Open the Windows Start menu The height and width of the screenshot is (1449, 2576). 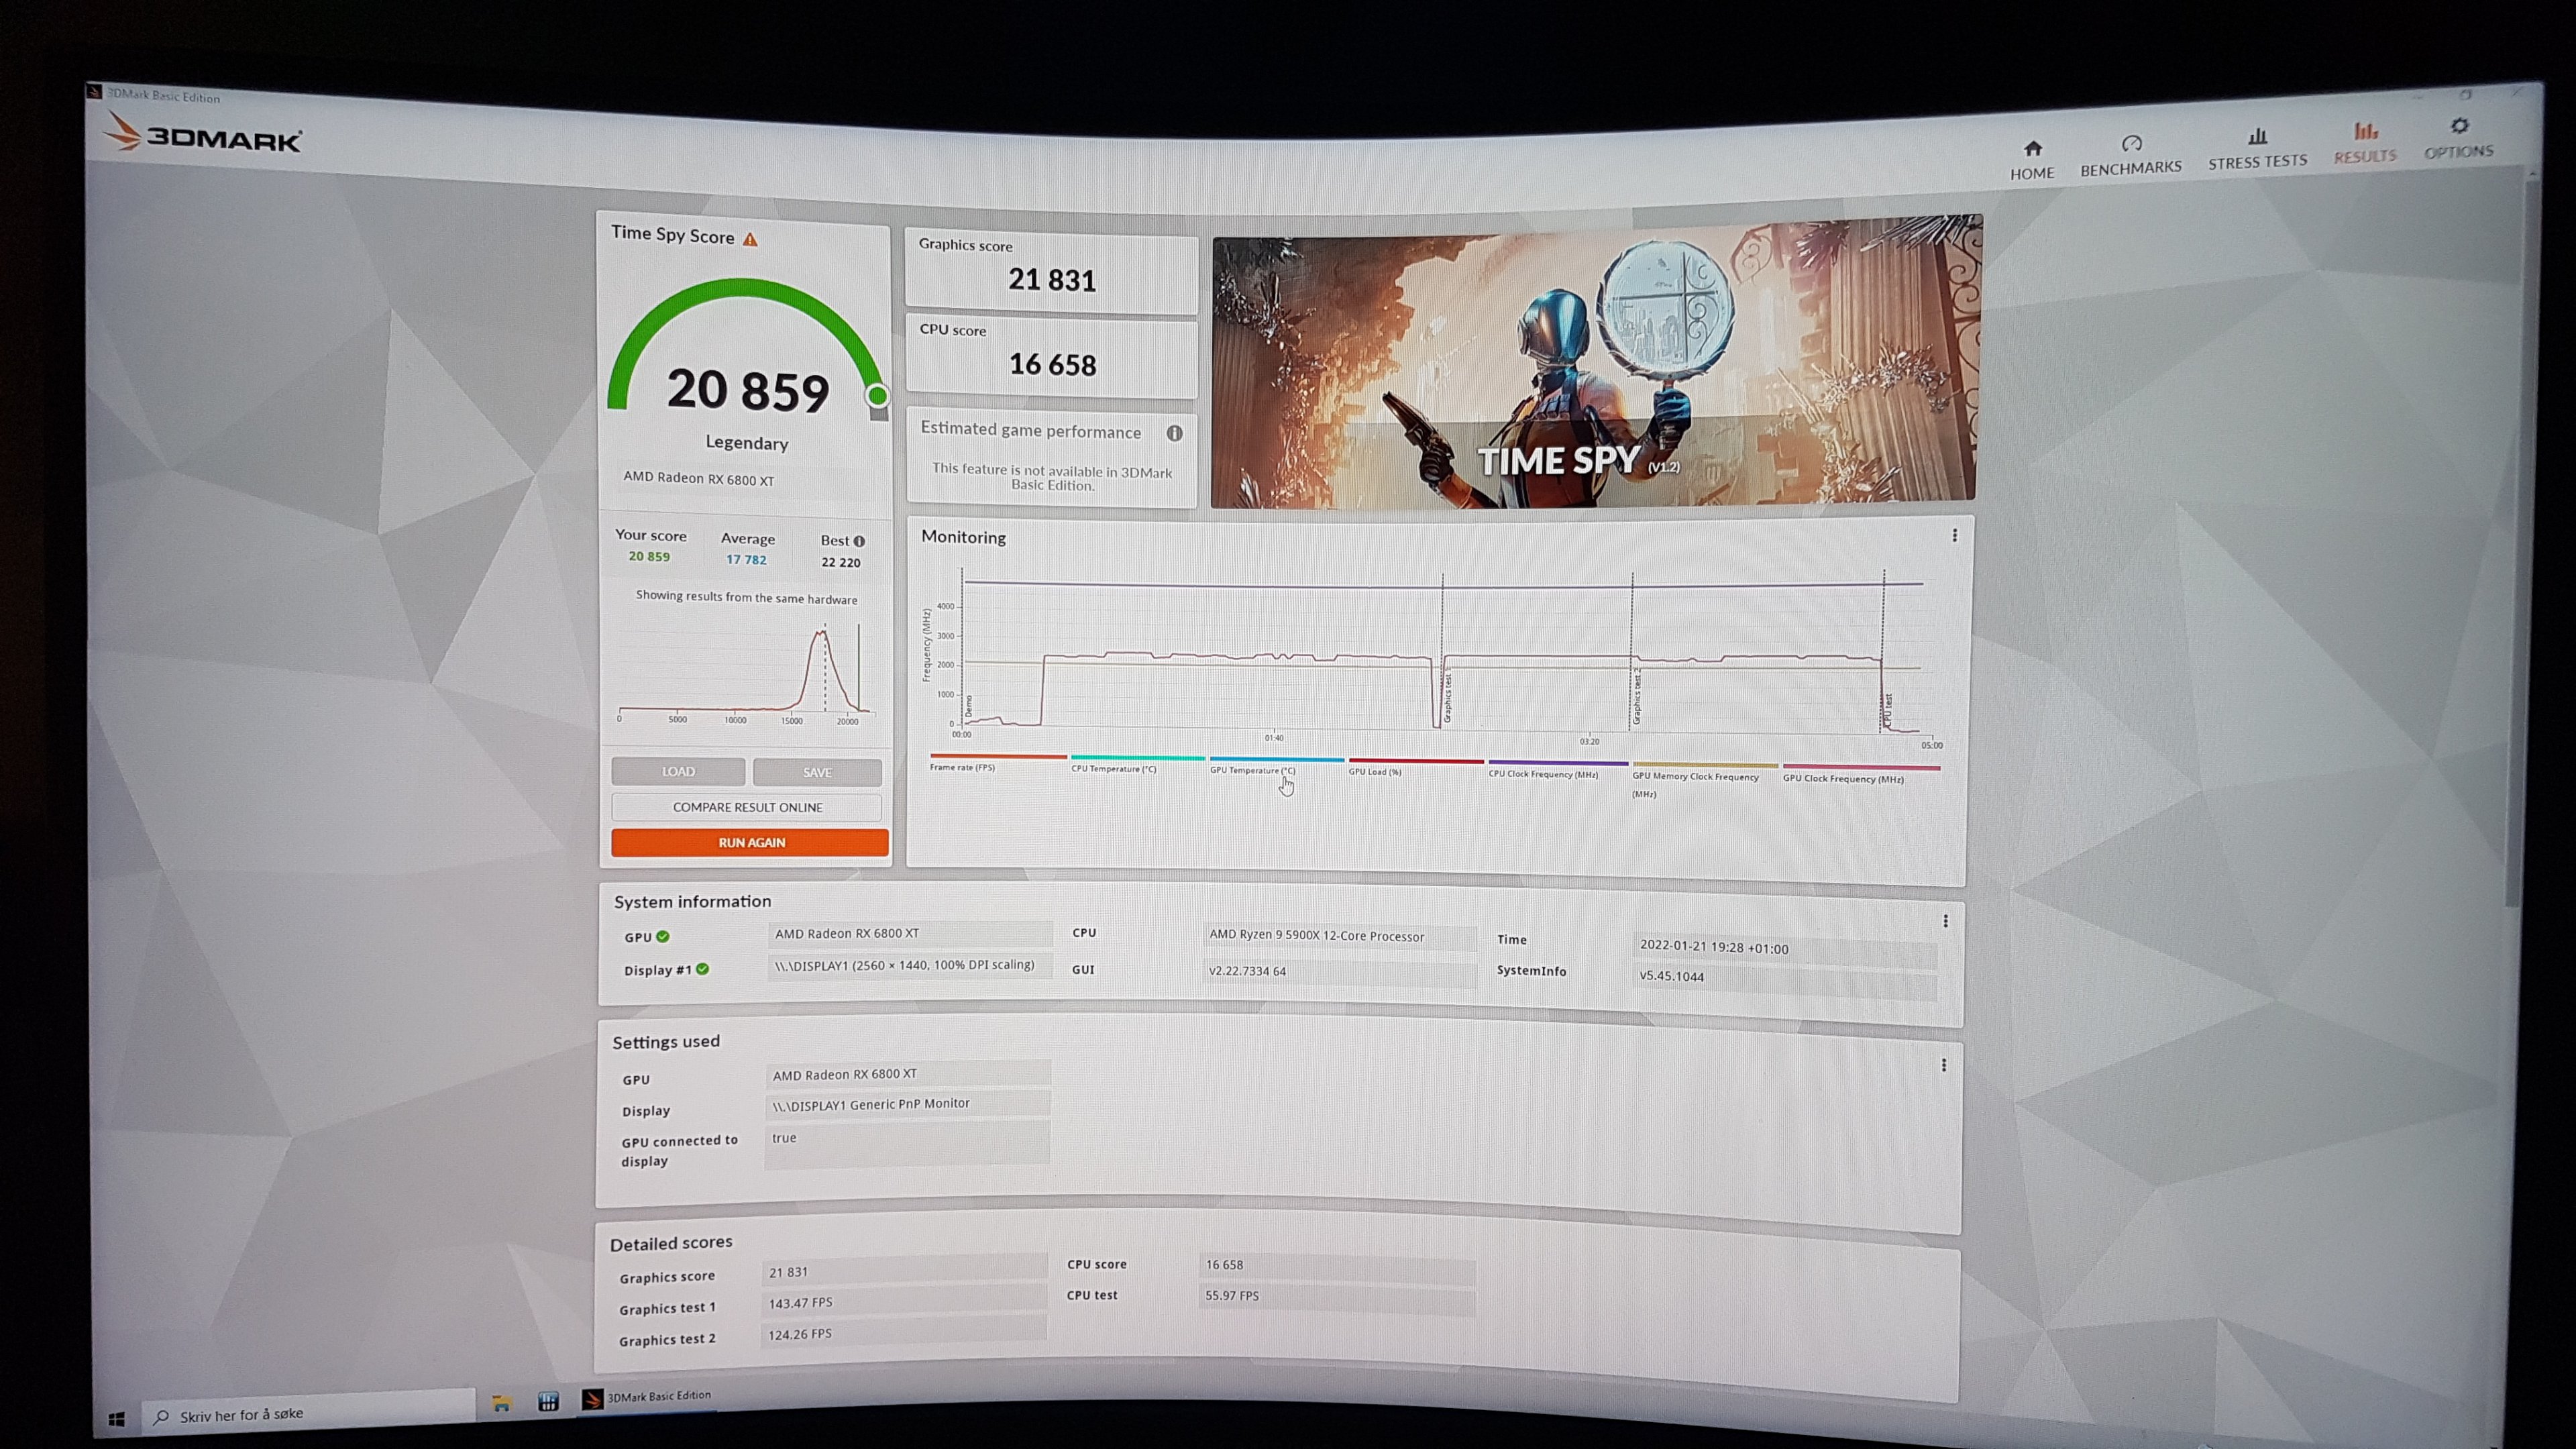[x=117, y=1420]
